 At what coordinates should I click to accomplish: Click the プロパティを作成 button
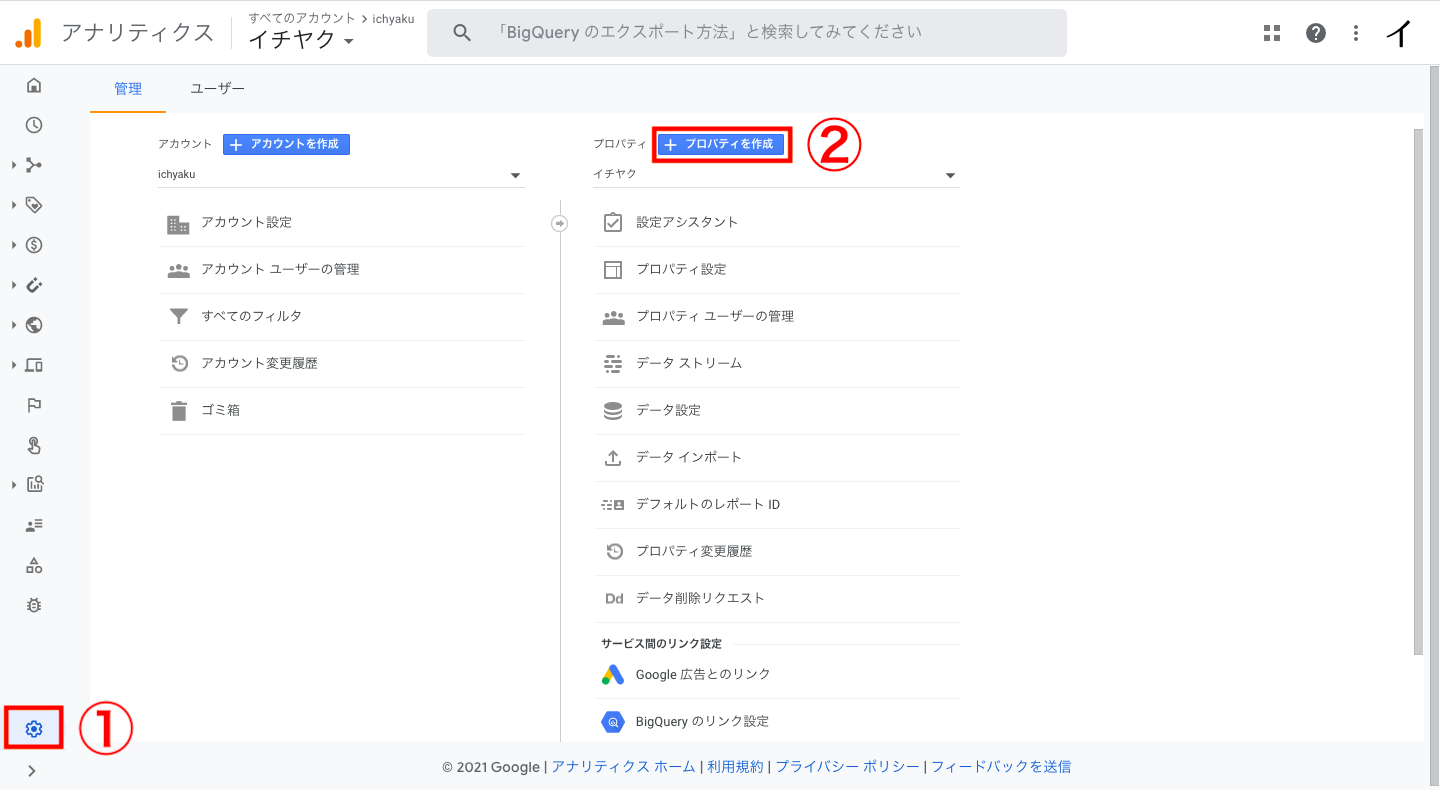pyautogui.click(x=721, y=144)
